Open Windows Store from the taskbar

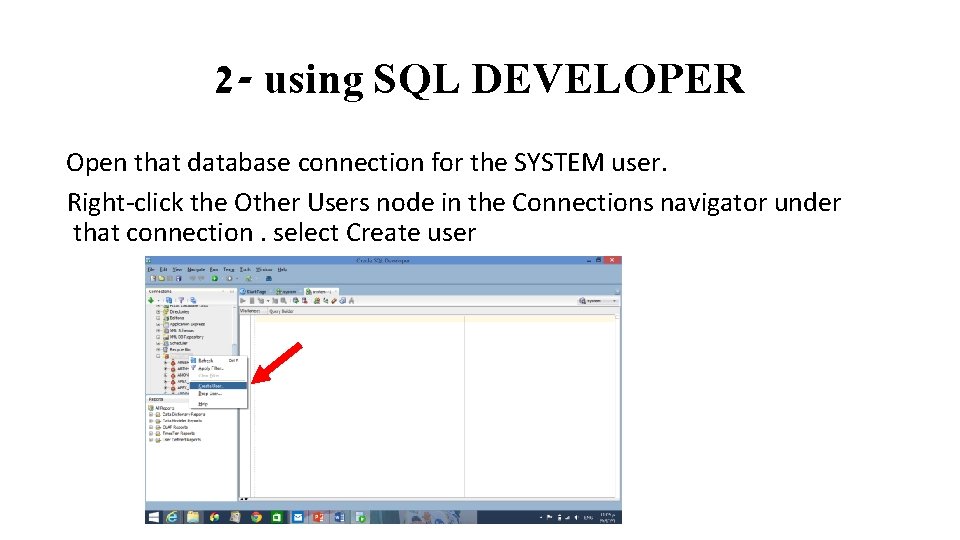coord(277,517)
